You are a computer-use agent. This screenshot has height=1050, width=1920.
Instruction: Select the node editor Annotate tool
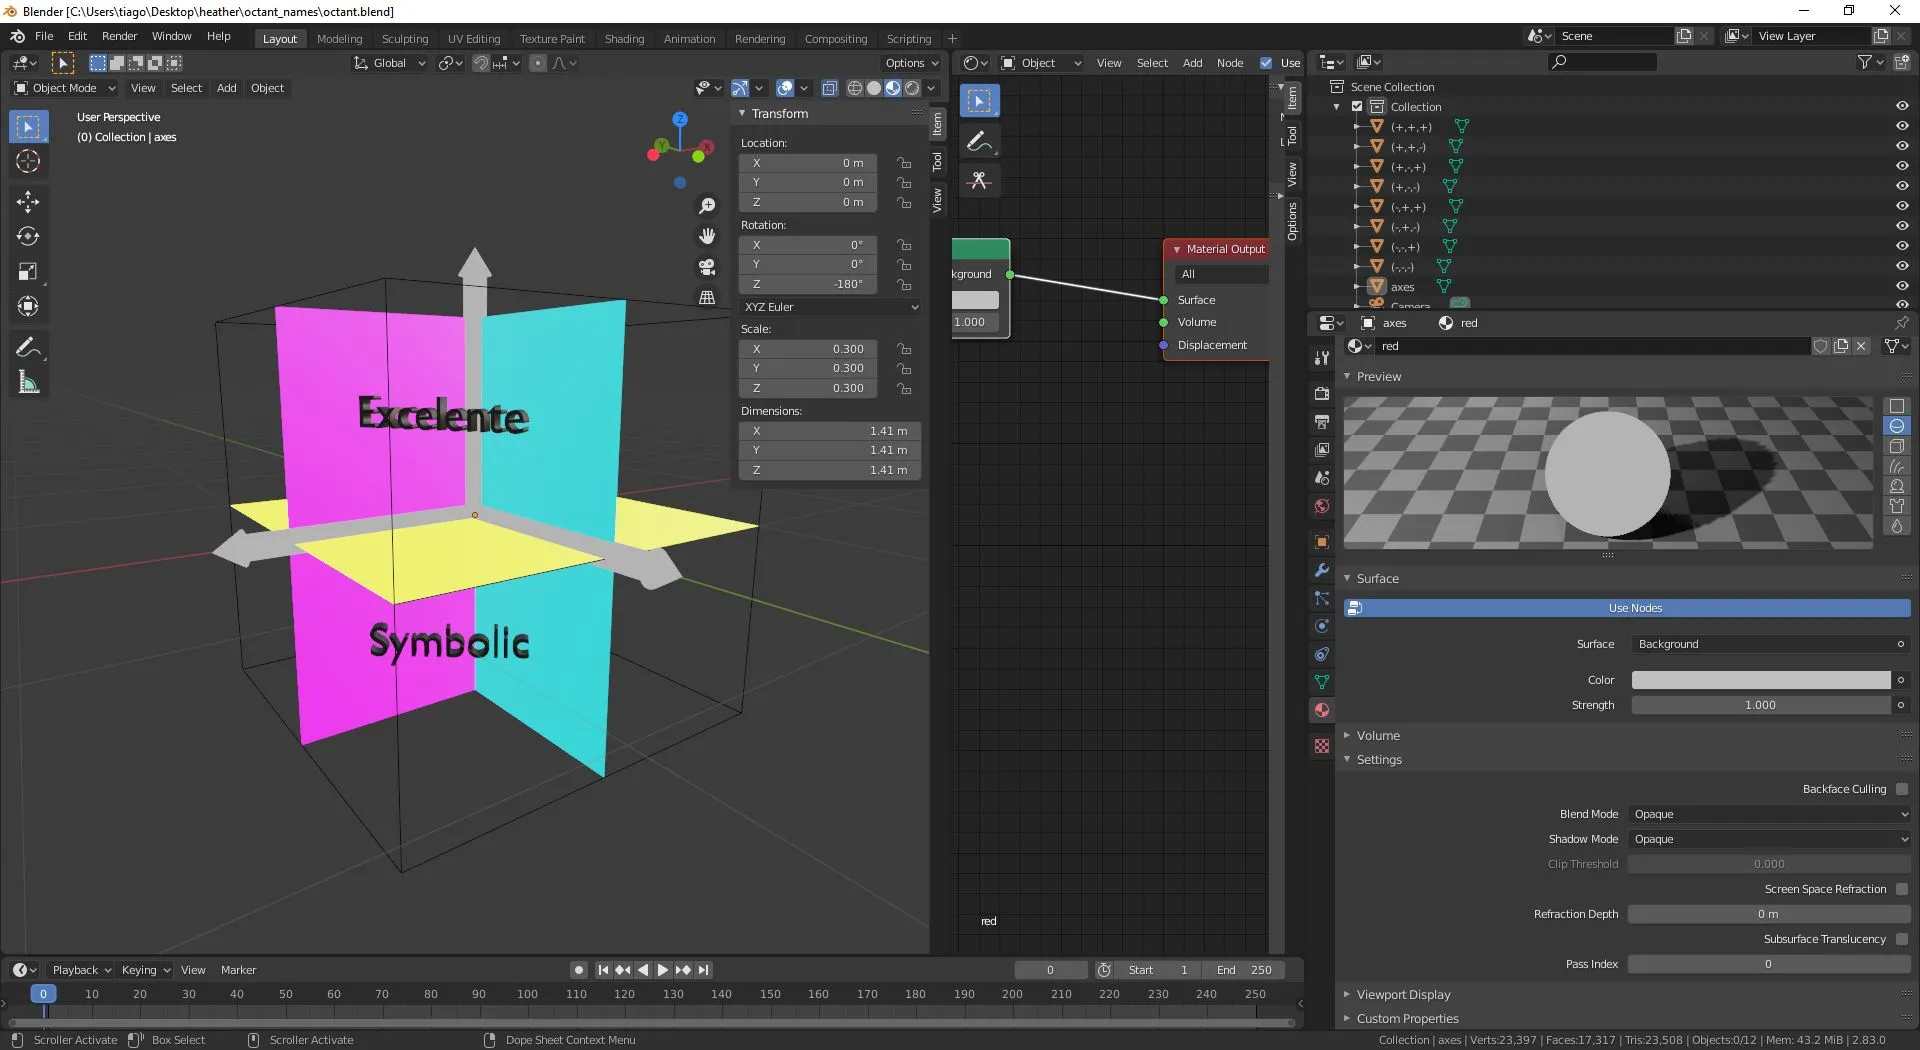coord(979,141)
